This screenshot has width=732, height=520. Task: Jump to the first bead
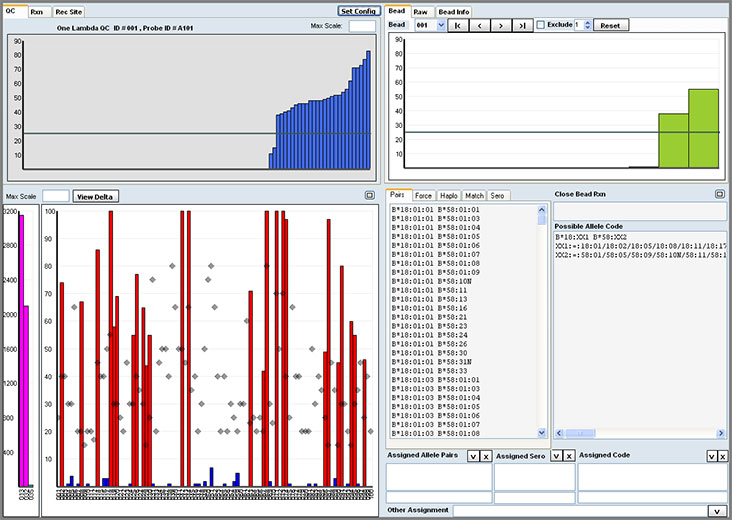459,25
